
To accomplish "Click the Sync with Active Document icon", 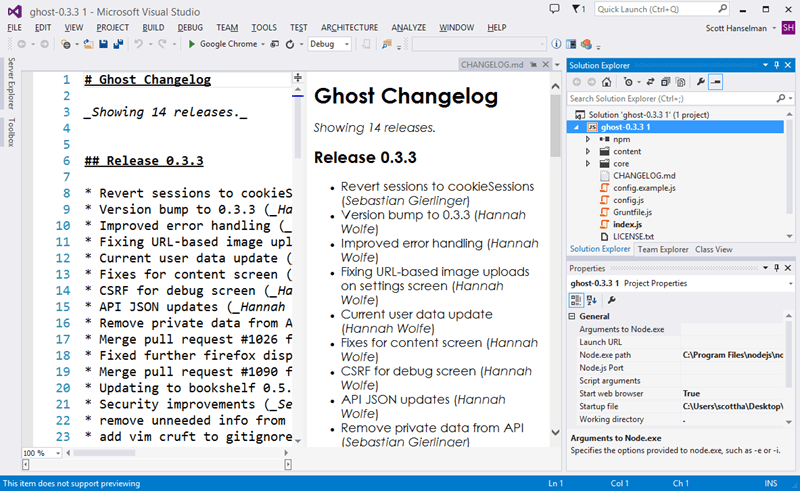I will pyautogui.click(x=651, y=82).
